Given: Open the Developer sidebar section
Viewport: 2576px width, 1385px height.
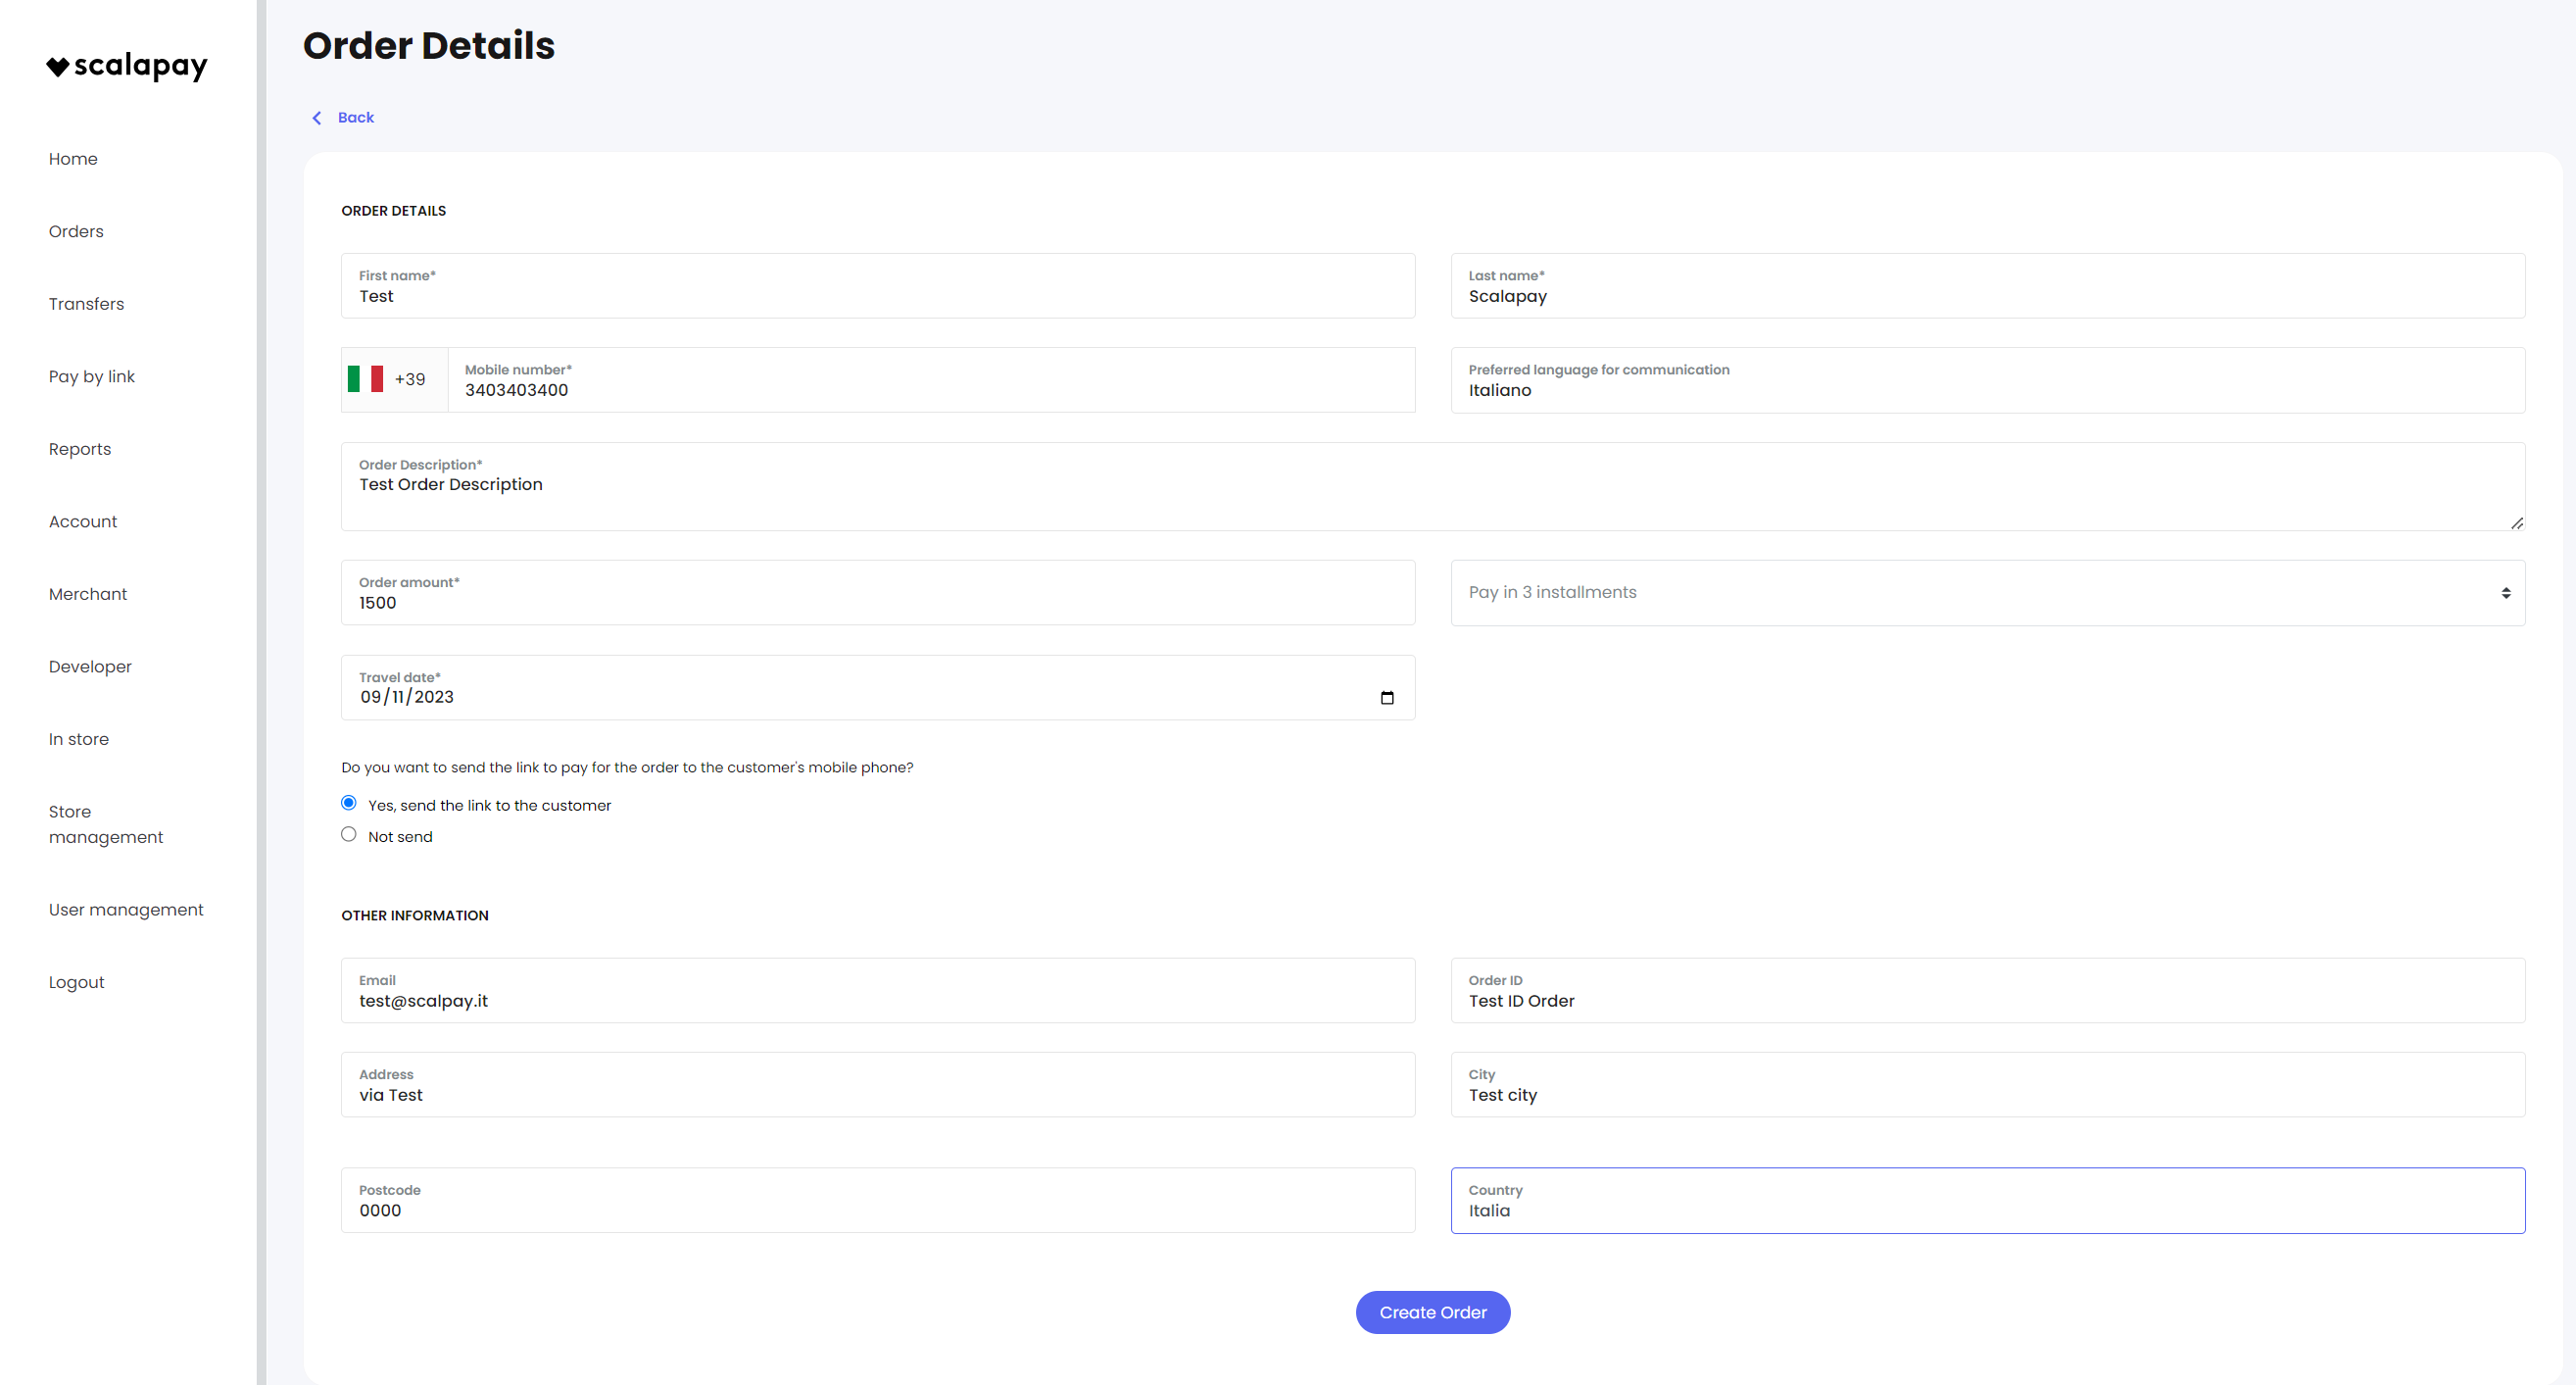Looking at the screenshot, I should (90, 666).
